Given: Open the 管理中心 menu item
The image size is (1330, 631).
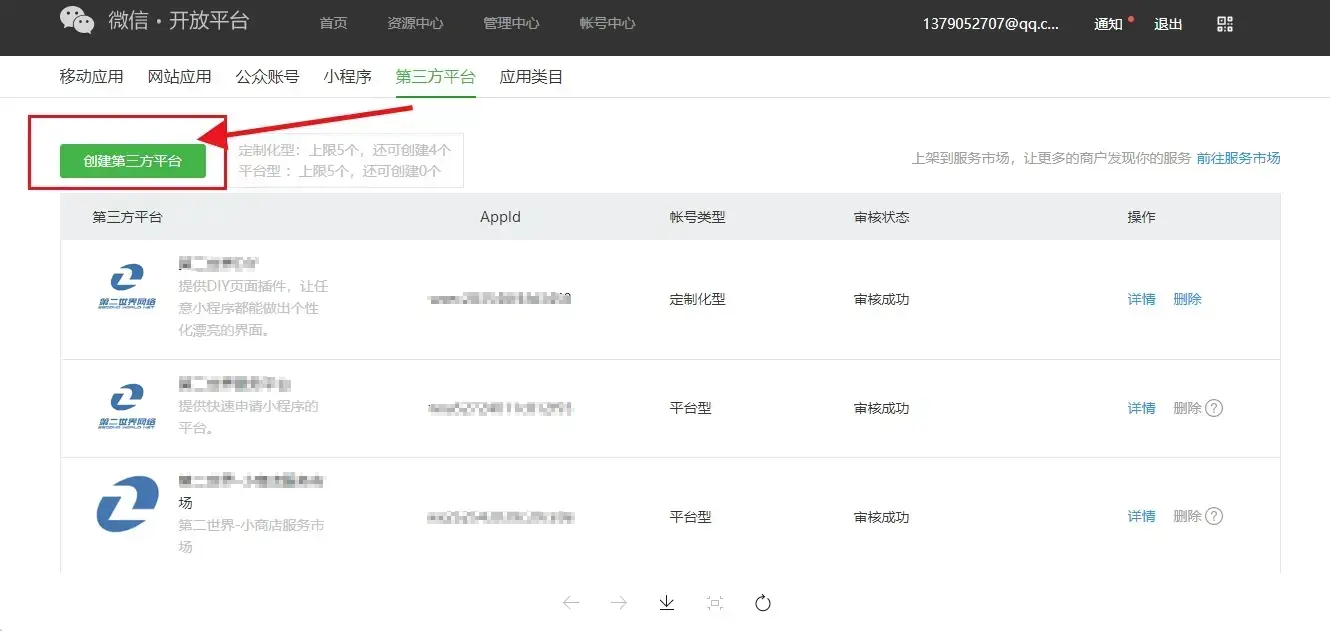Looking at the screenshot, I should [x=511, y=23].
